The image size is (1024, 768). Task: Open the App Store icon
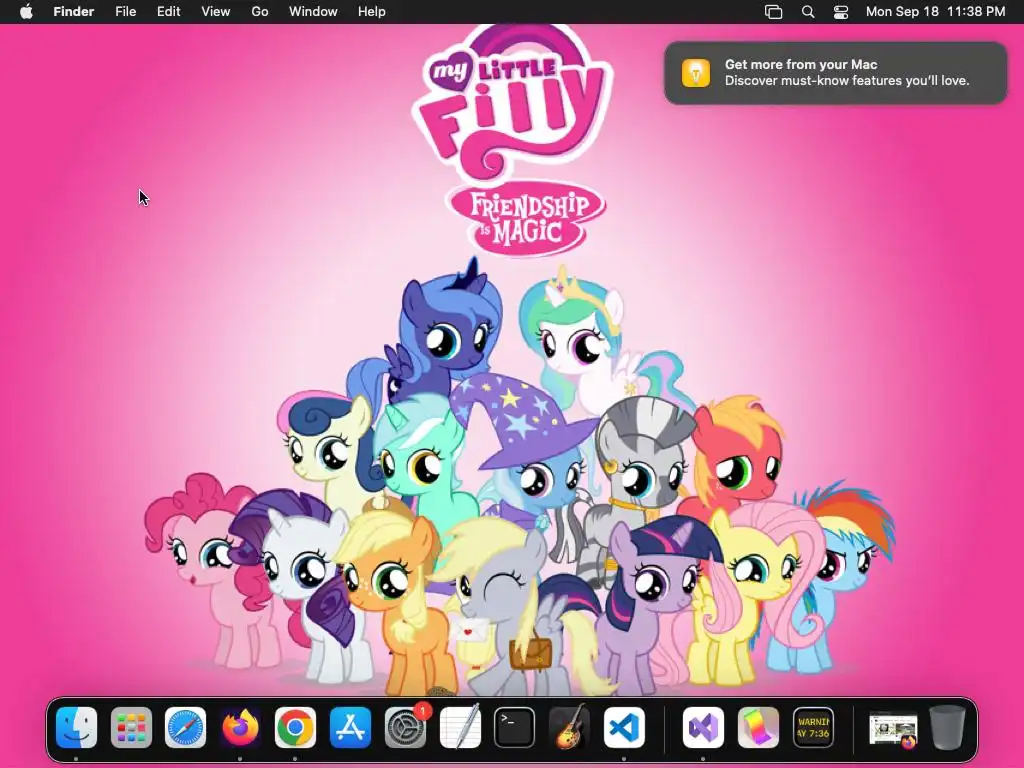click(351, 728)
